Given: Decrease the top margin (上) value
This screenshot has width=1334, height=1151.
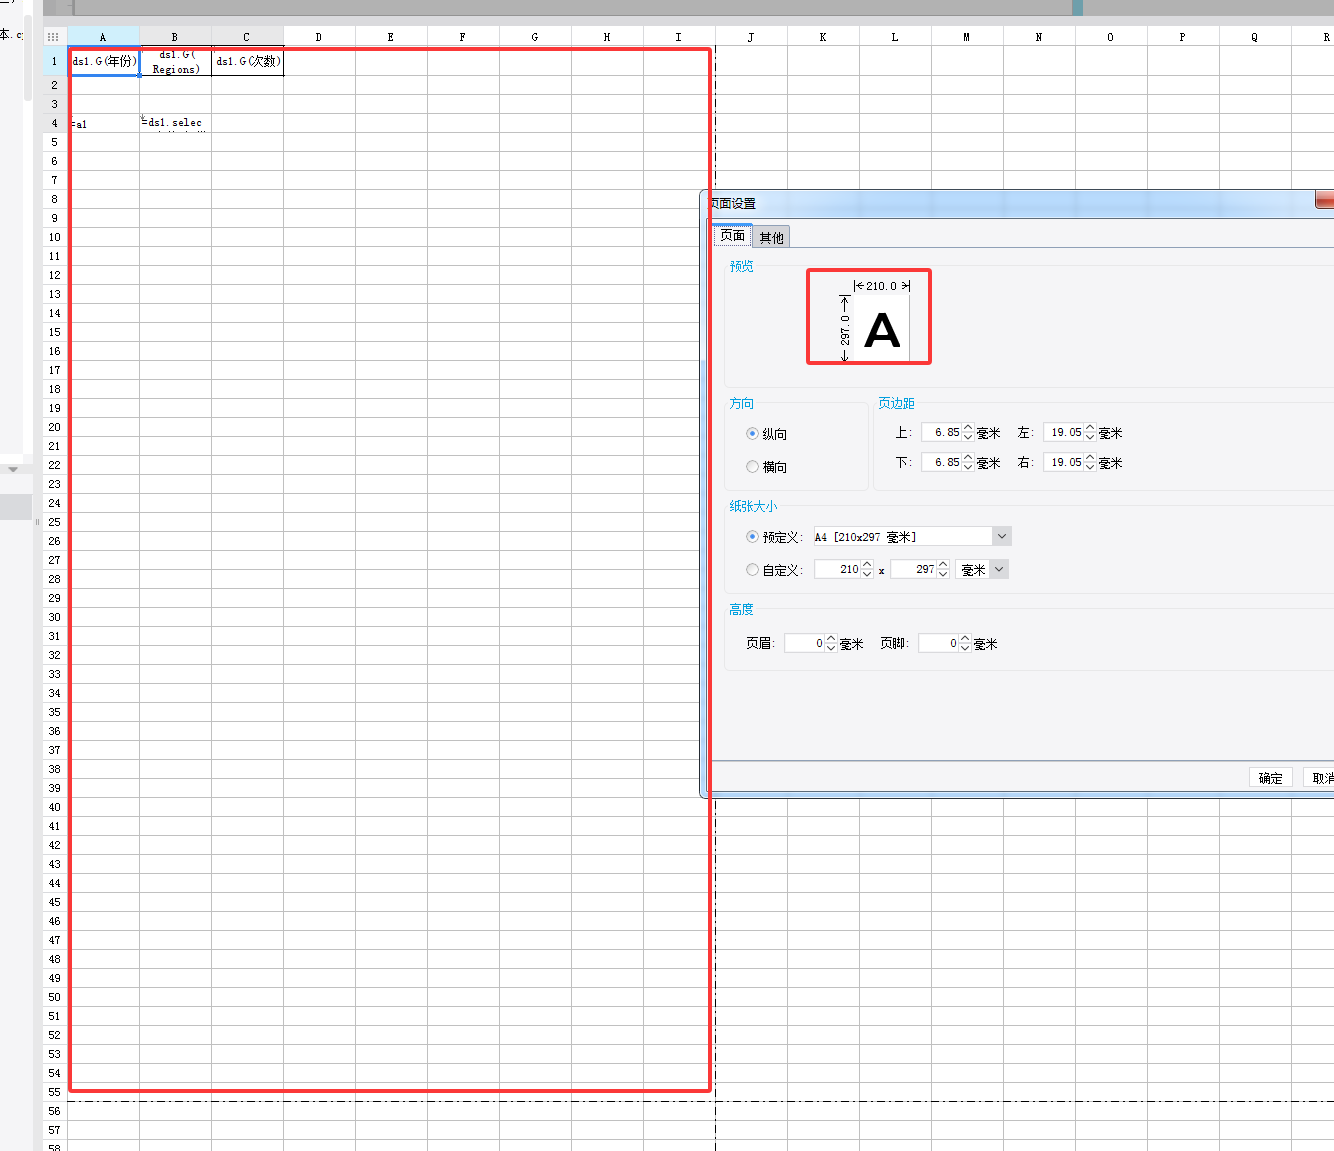Looking at the screenshot, I should coord(968,437).
